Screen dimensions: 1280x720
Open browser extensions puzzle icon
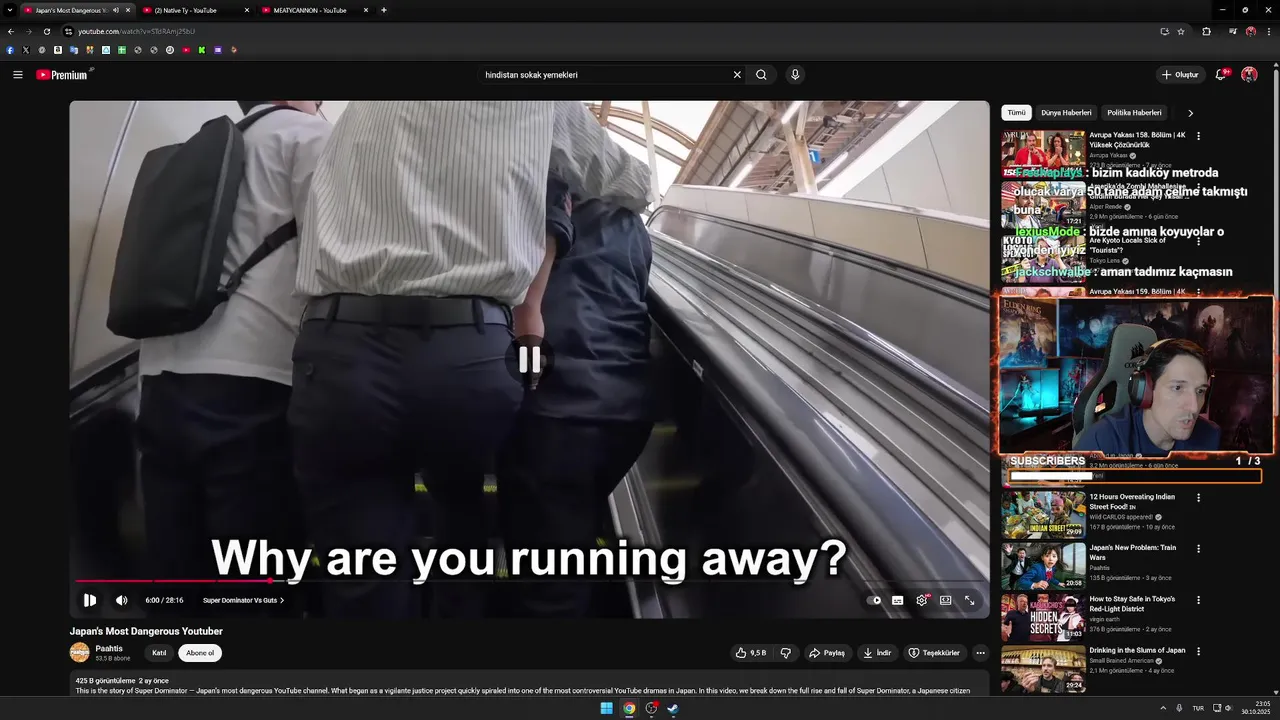(1206, 31)
